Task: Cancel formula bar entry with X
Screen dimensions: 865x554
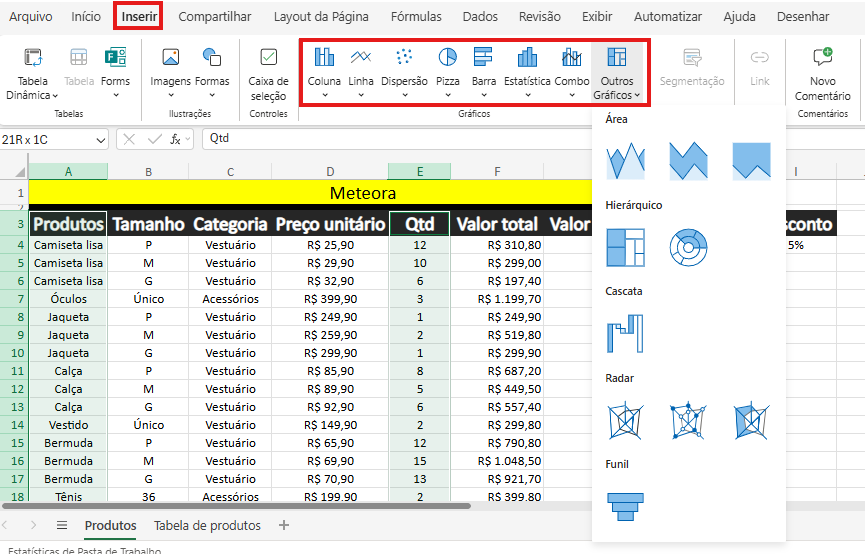Action: [129, 140]
